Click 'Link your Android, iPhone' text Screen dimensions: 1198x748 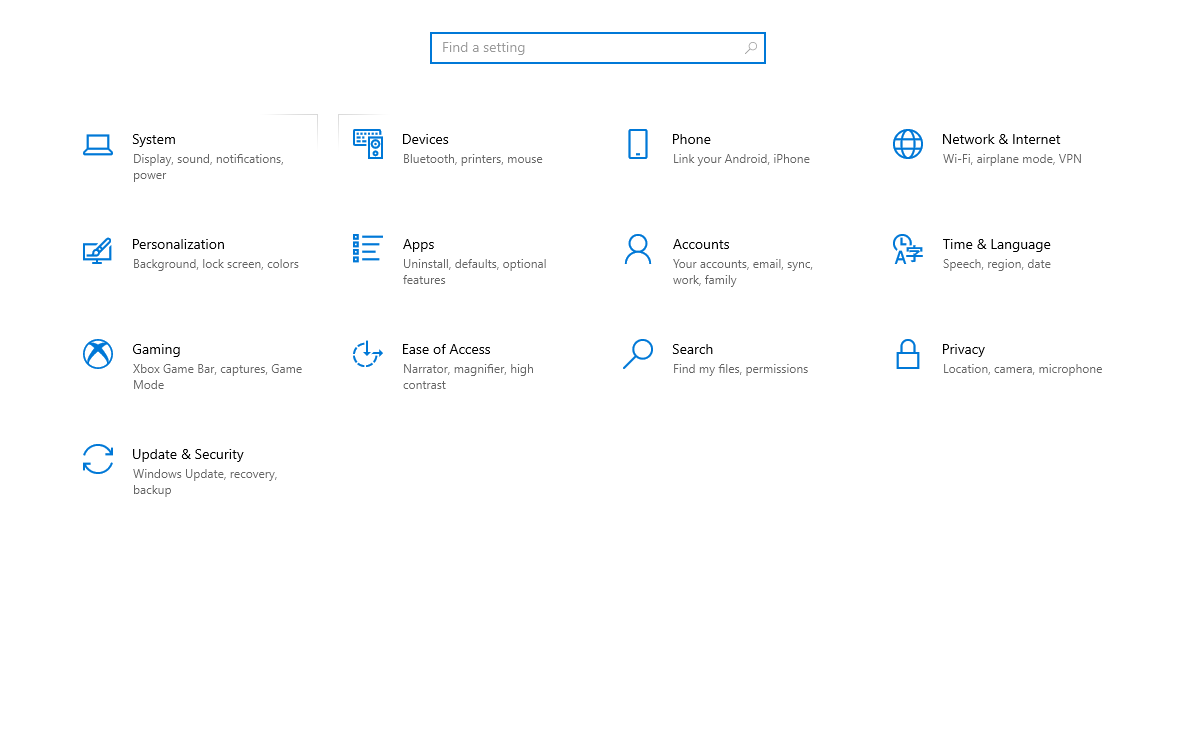tap(741, 159)
